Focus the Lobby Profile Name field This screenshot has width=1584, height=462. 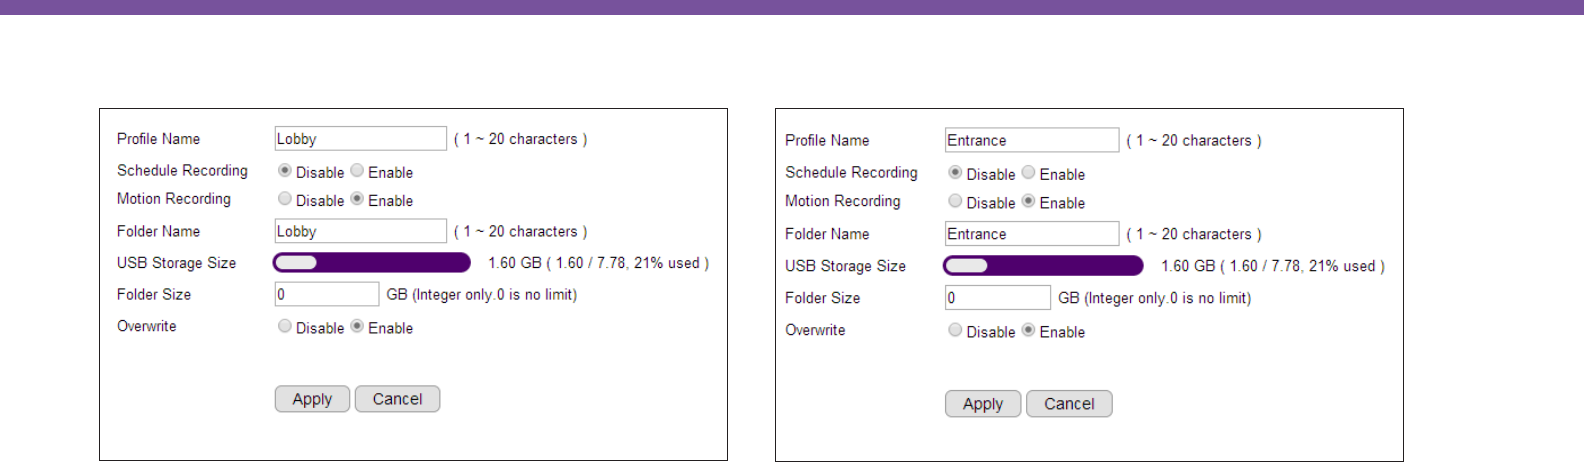361,139
